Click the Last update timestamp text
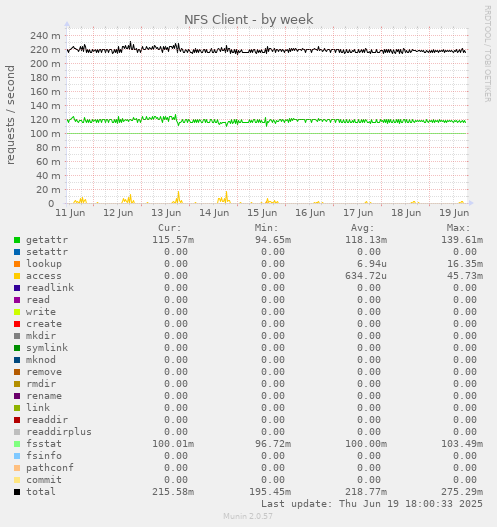Image resolution: width=497 pixels, height=527 pixels. tap(372, 504)
